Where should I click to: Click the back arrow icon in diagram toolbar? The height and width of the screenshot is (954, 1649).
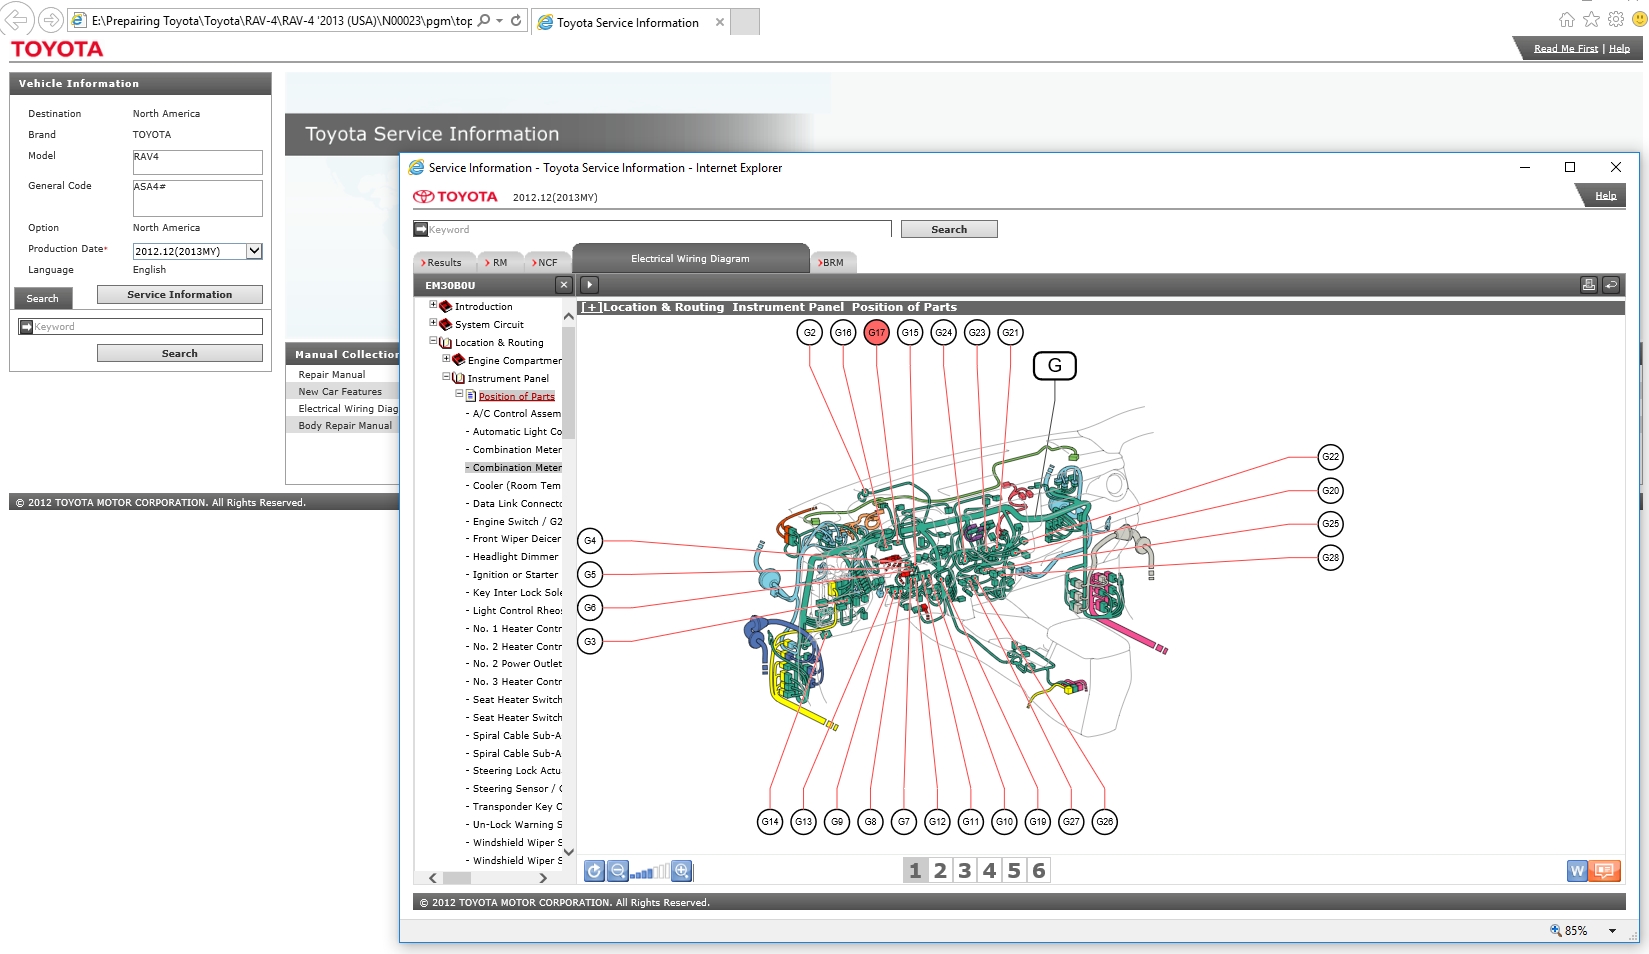point(1611,285)
